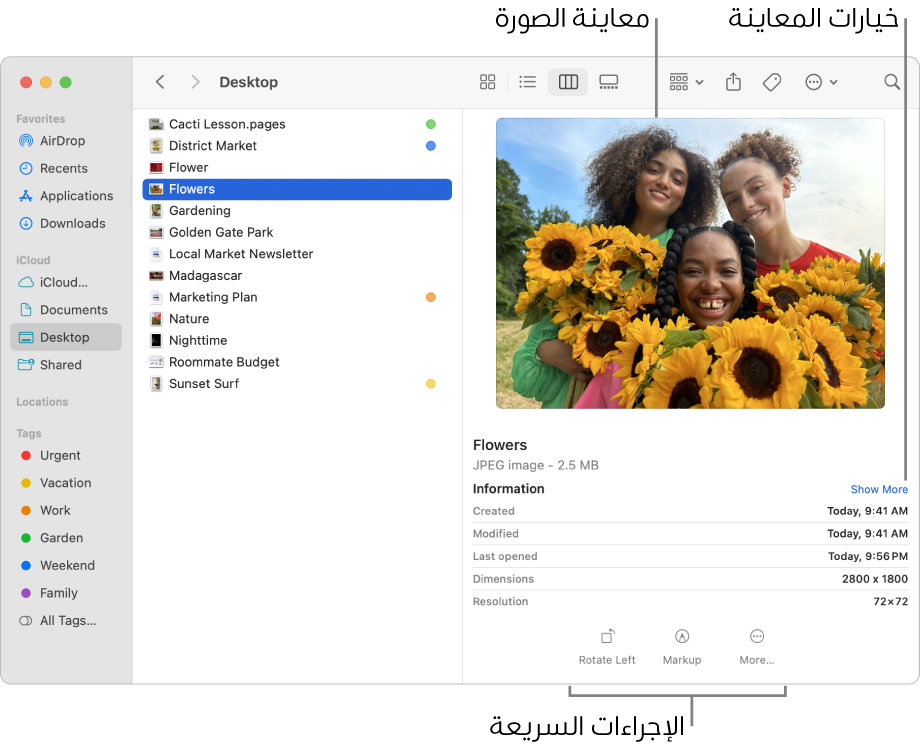Select the Flower file

point(297,168)
